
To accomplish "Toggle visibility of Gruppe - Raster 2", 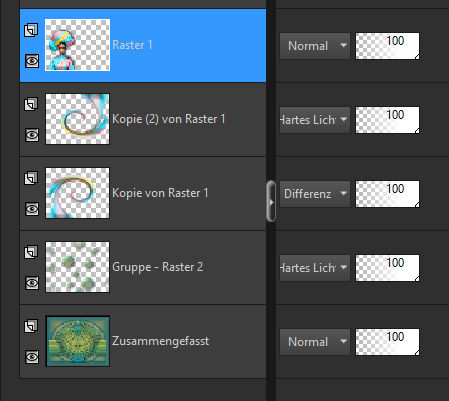I will point(32,283).
